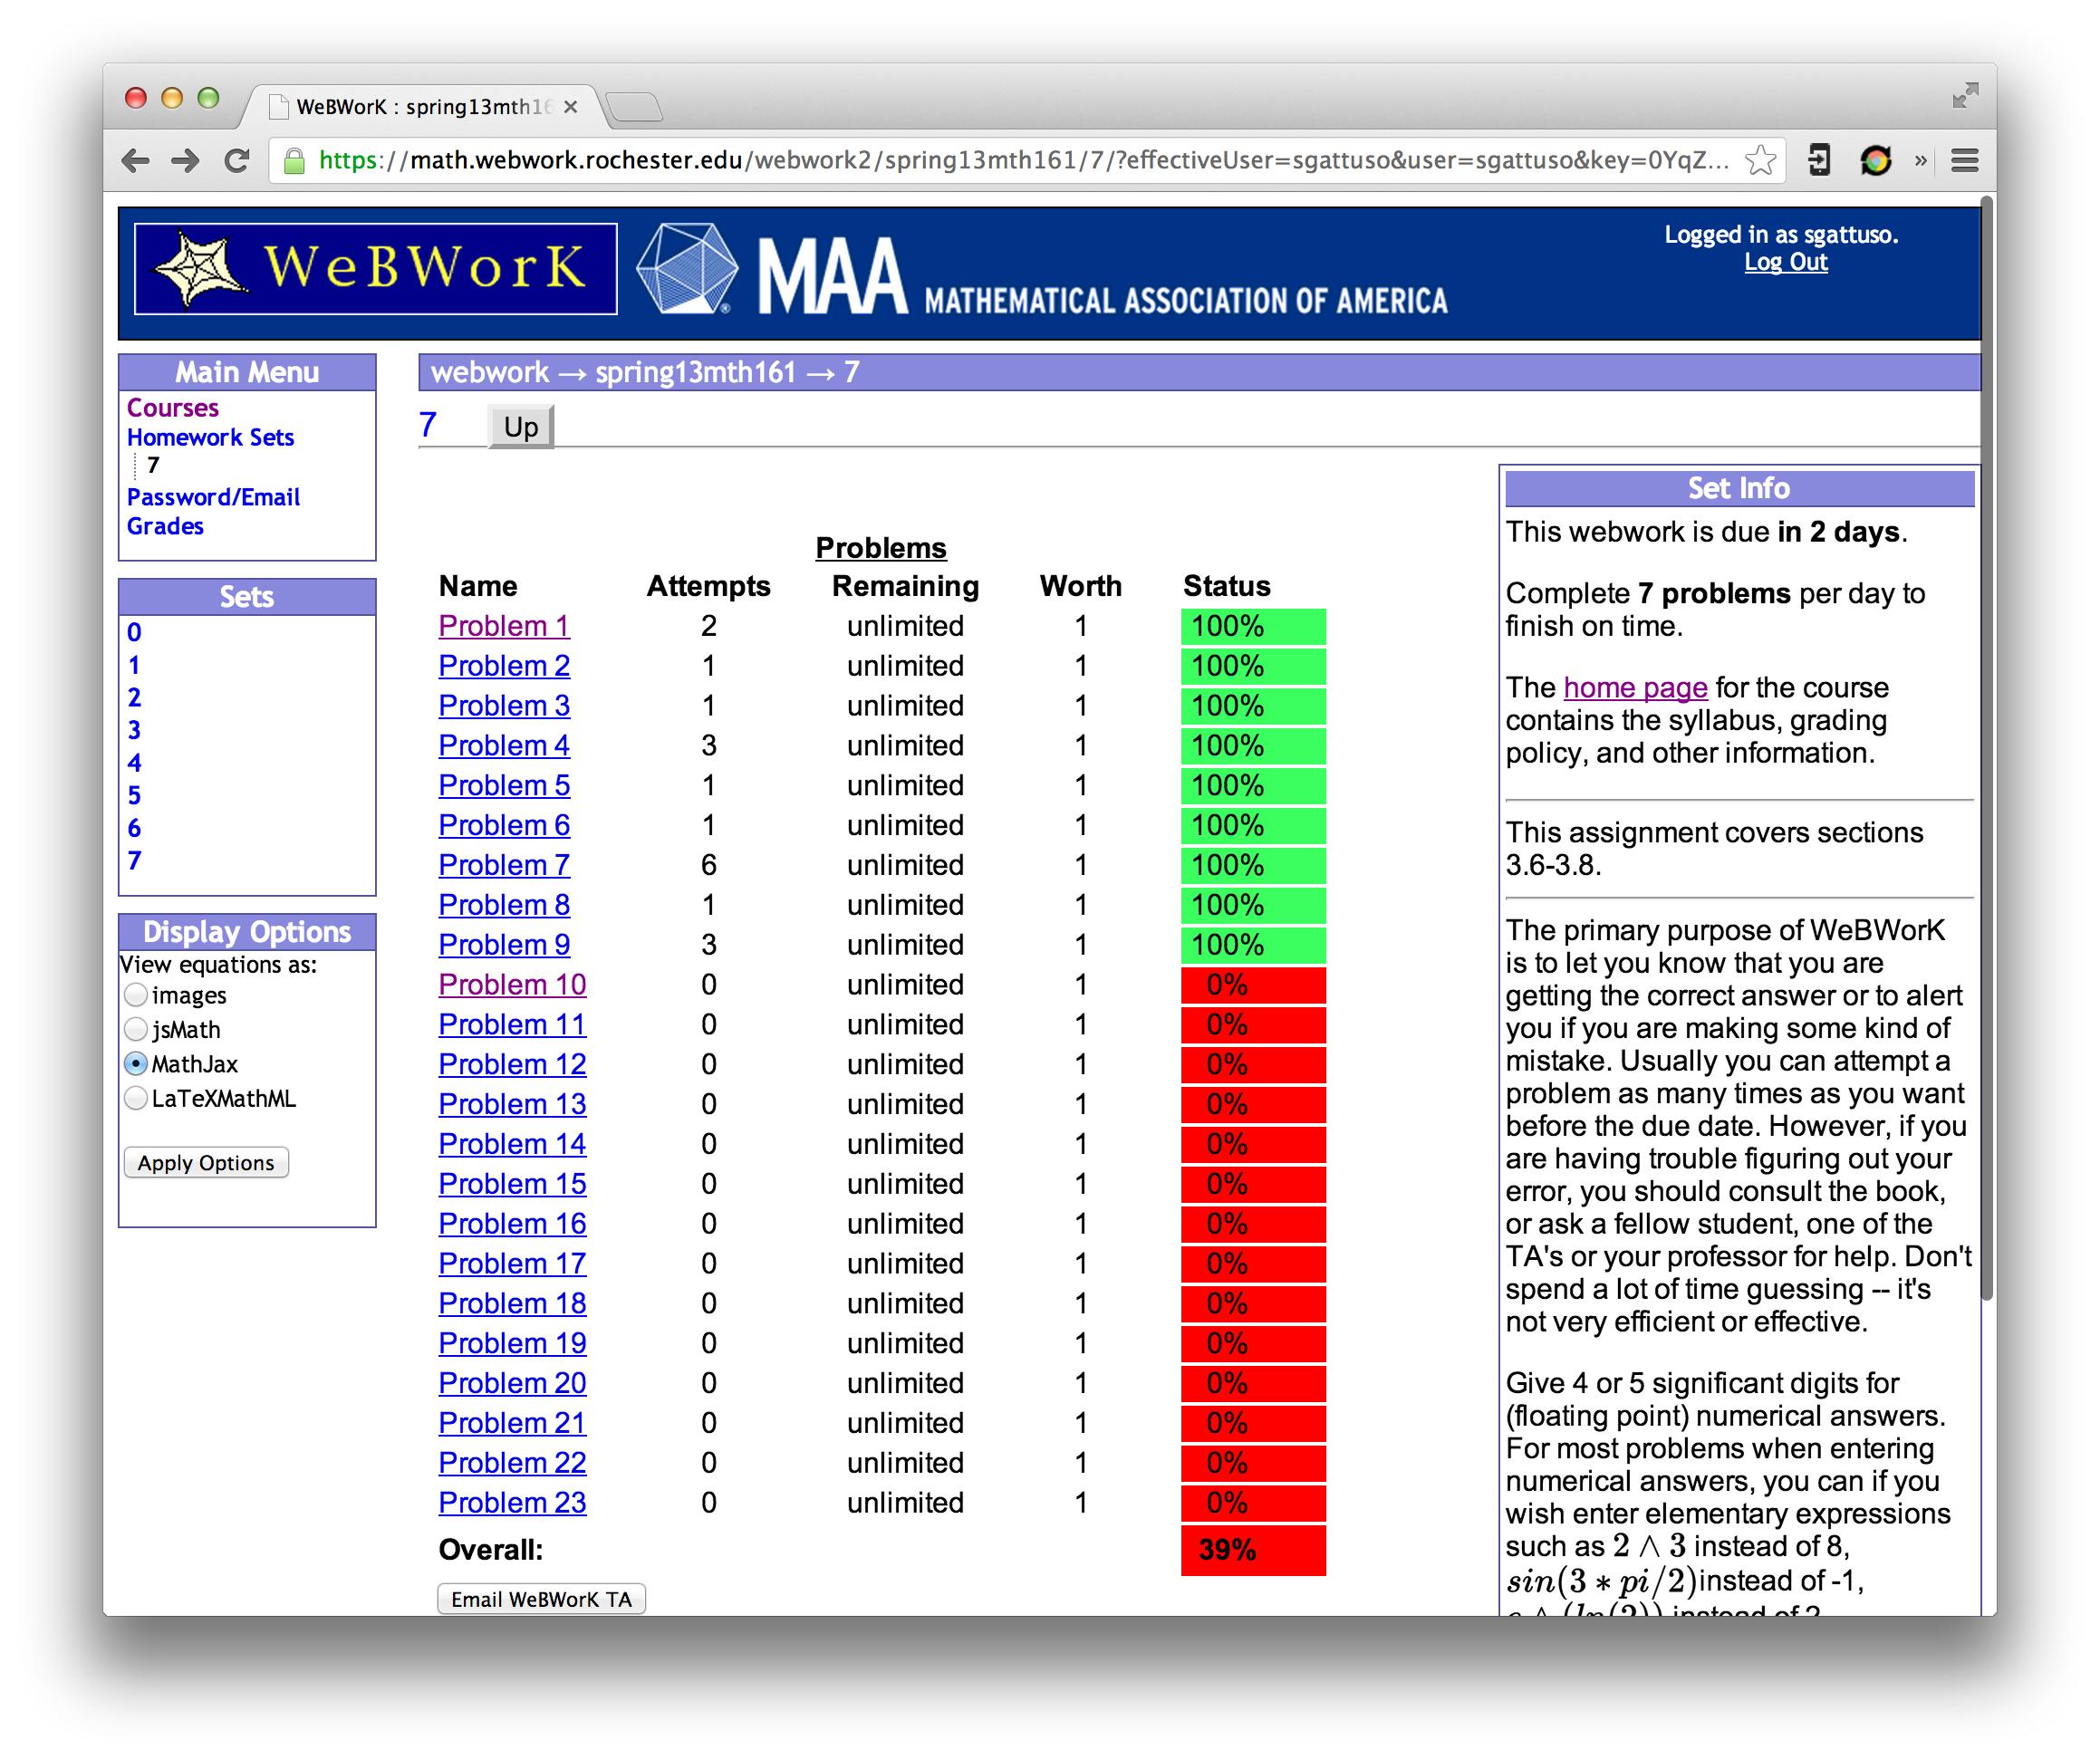Select the WeBWorK spring13mth161 tab
The width and height of the screenshot is (2100, 1759).
[422, 107]
